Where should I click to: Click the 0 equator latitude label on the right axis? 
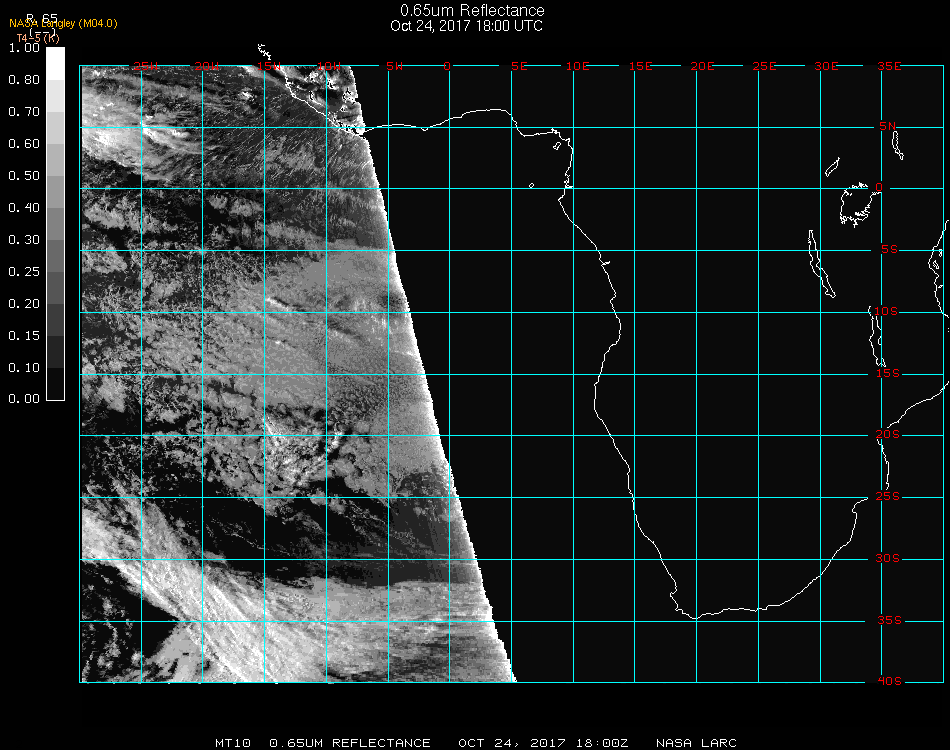tap(879, 187)
